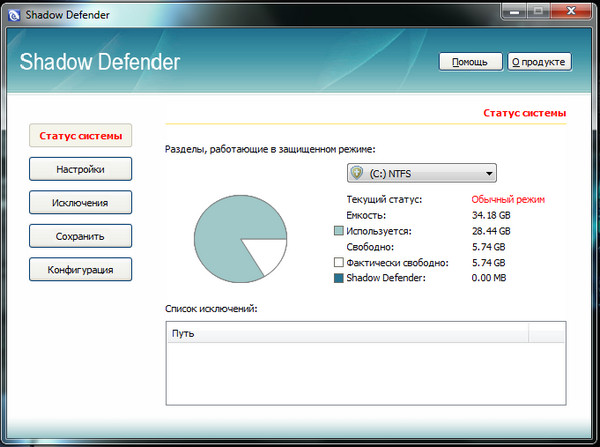Click the Используется legend color swatch

[x=339, y=231]
